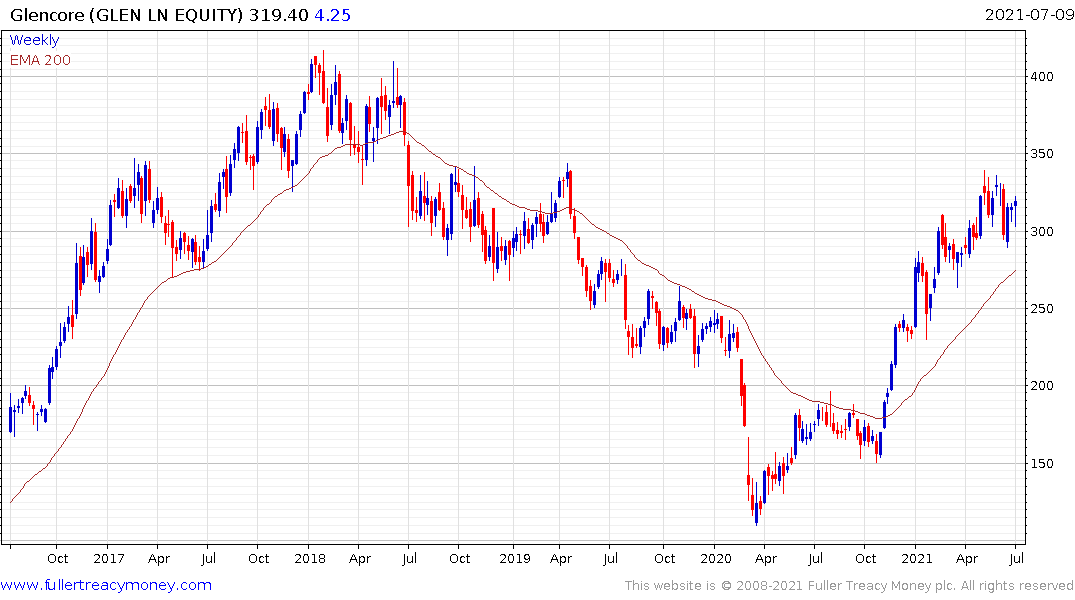Open the www.fullertreacymoney.com link

(x=106, y=585)
